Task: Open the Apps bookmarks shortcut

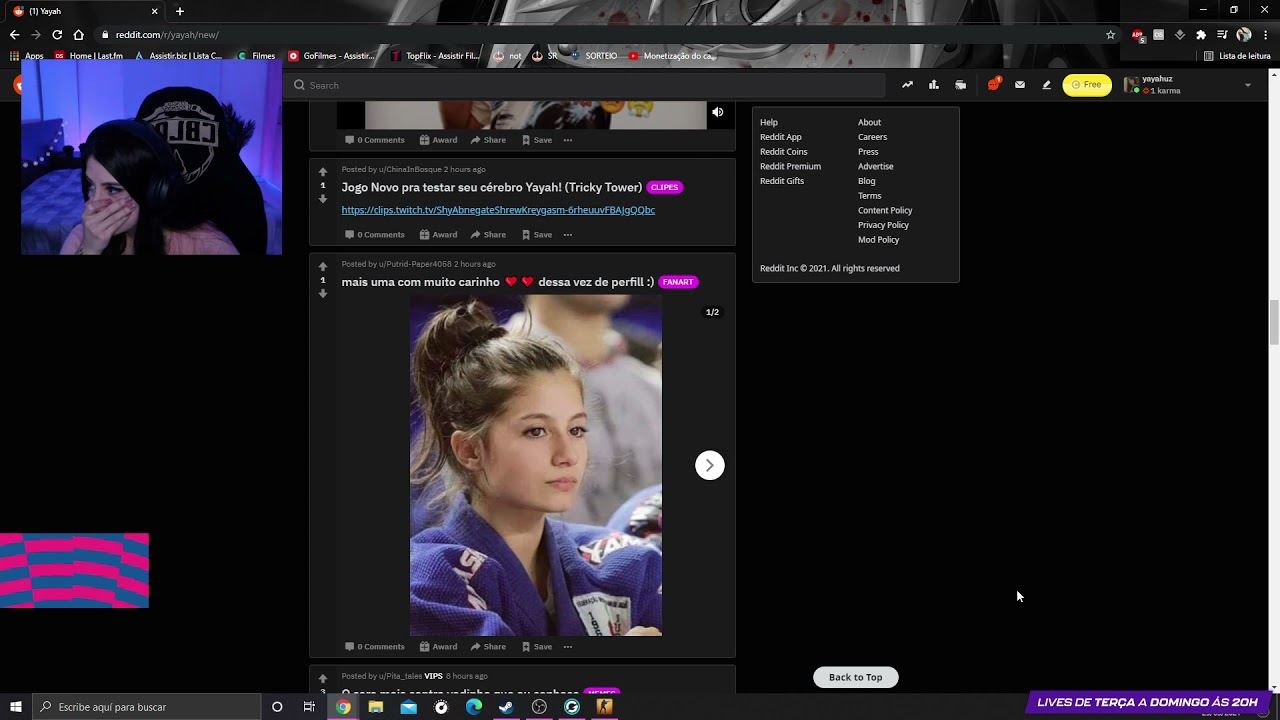Action: (x=27, y=56)
